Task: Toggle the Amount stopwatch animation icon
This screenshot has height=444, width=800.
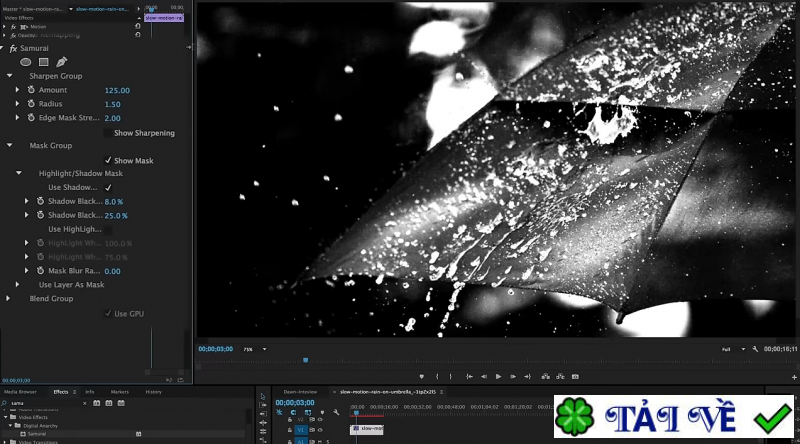Action: point(30,90)
